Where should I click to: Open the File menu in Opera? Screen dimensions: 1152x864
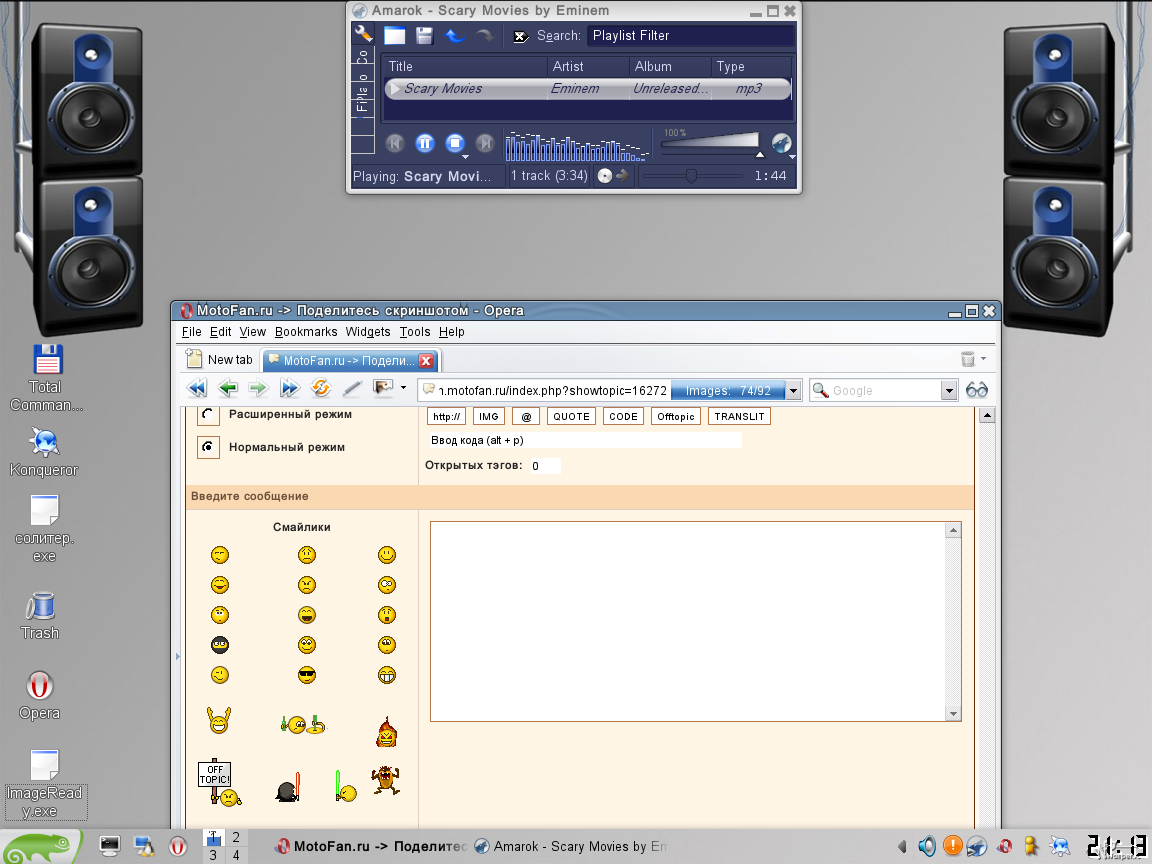click(x=191, y=332)
